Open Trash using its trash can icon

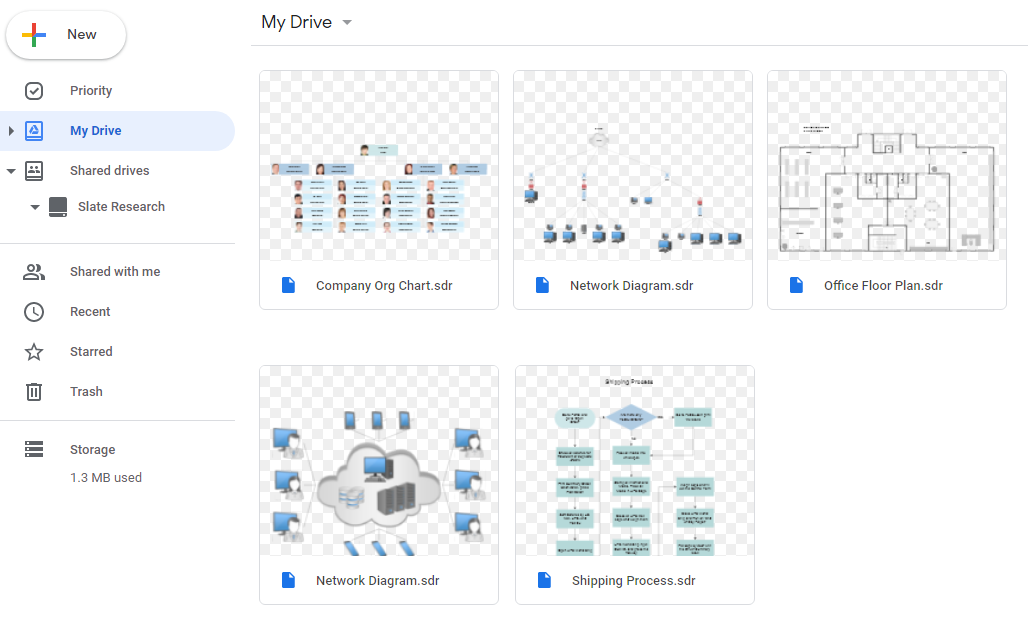[x=34, y=391]
